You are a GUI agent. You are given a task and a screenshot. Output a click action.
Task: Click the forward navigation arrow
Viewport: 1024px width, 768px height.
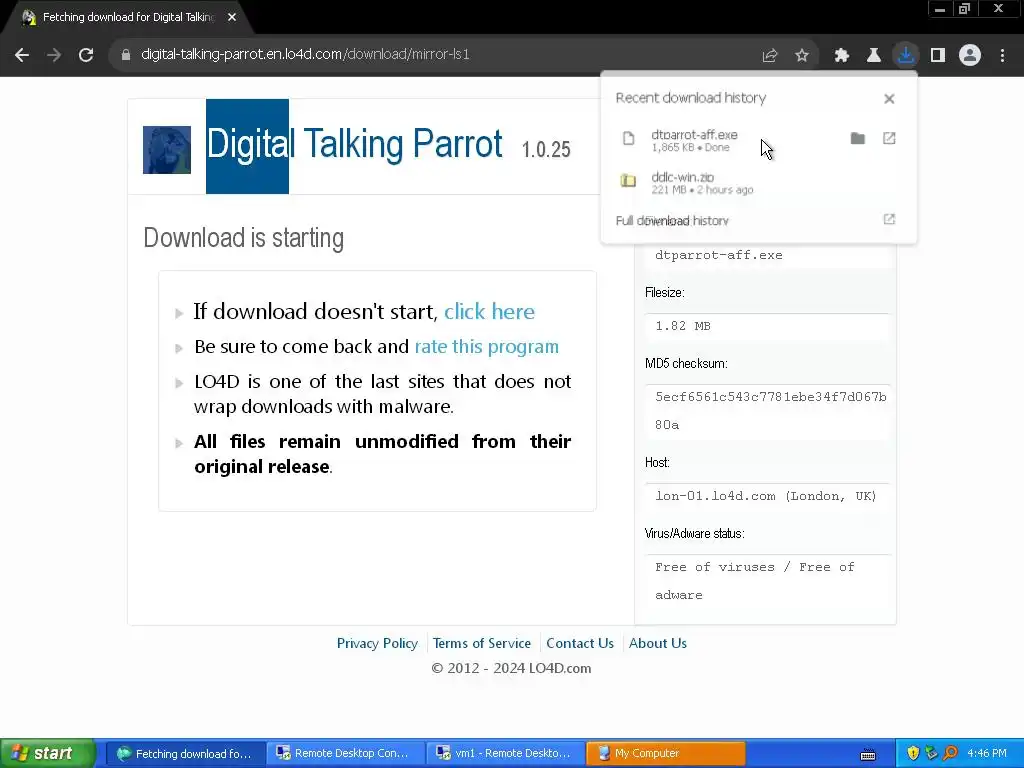point(54,55)
